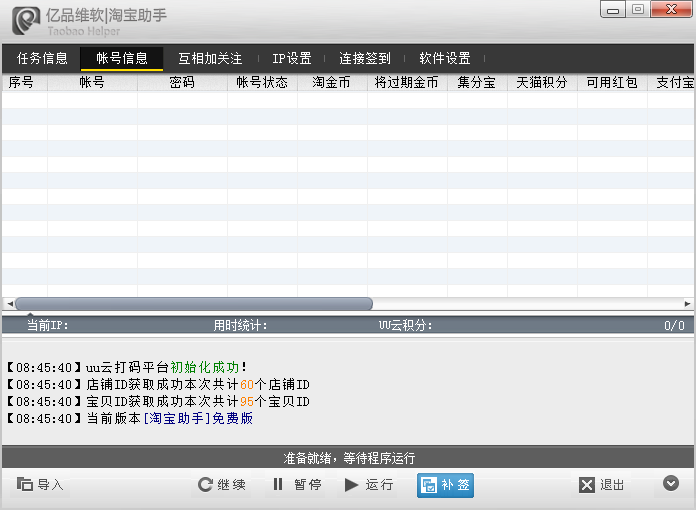This screenshot has width=696, height=510.
Task: Go to the IP设置 tab
Action: tap(292, 59)
